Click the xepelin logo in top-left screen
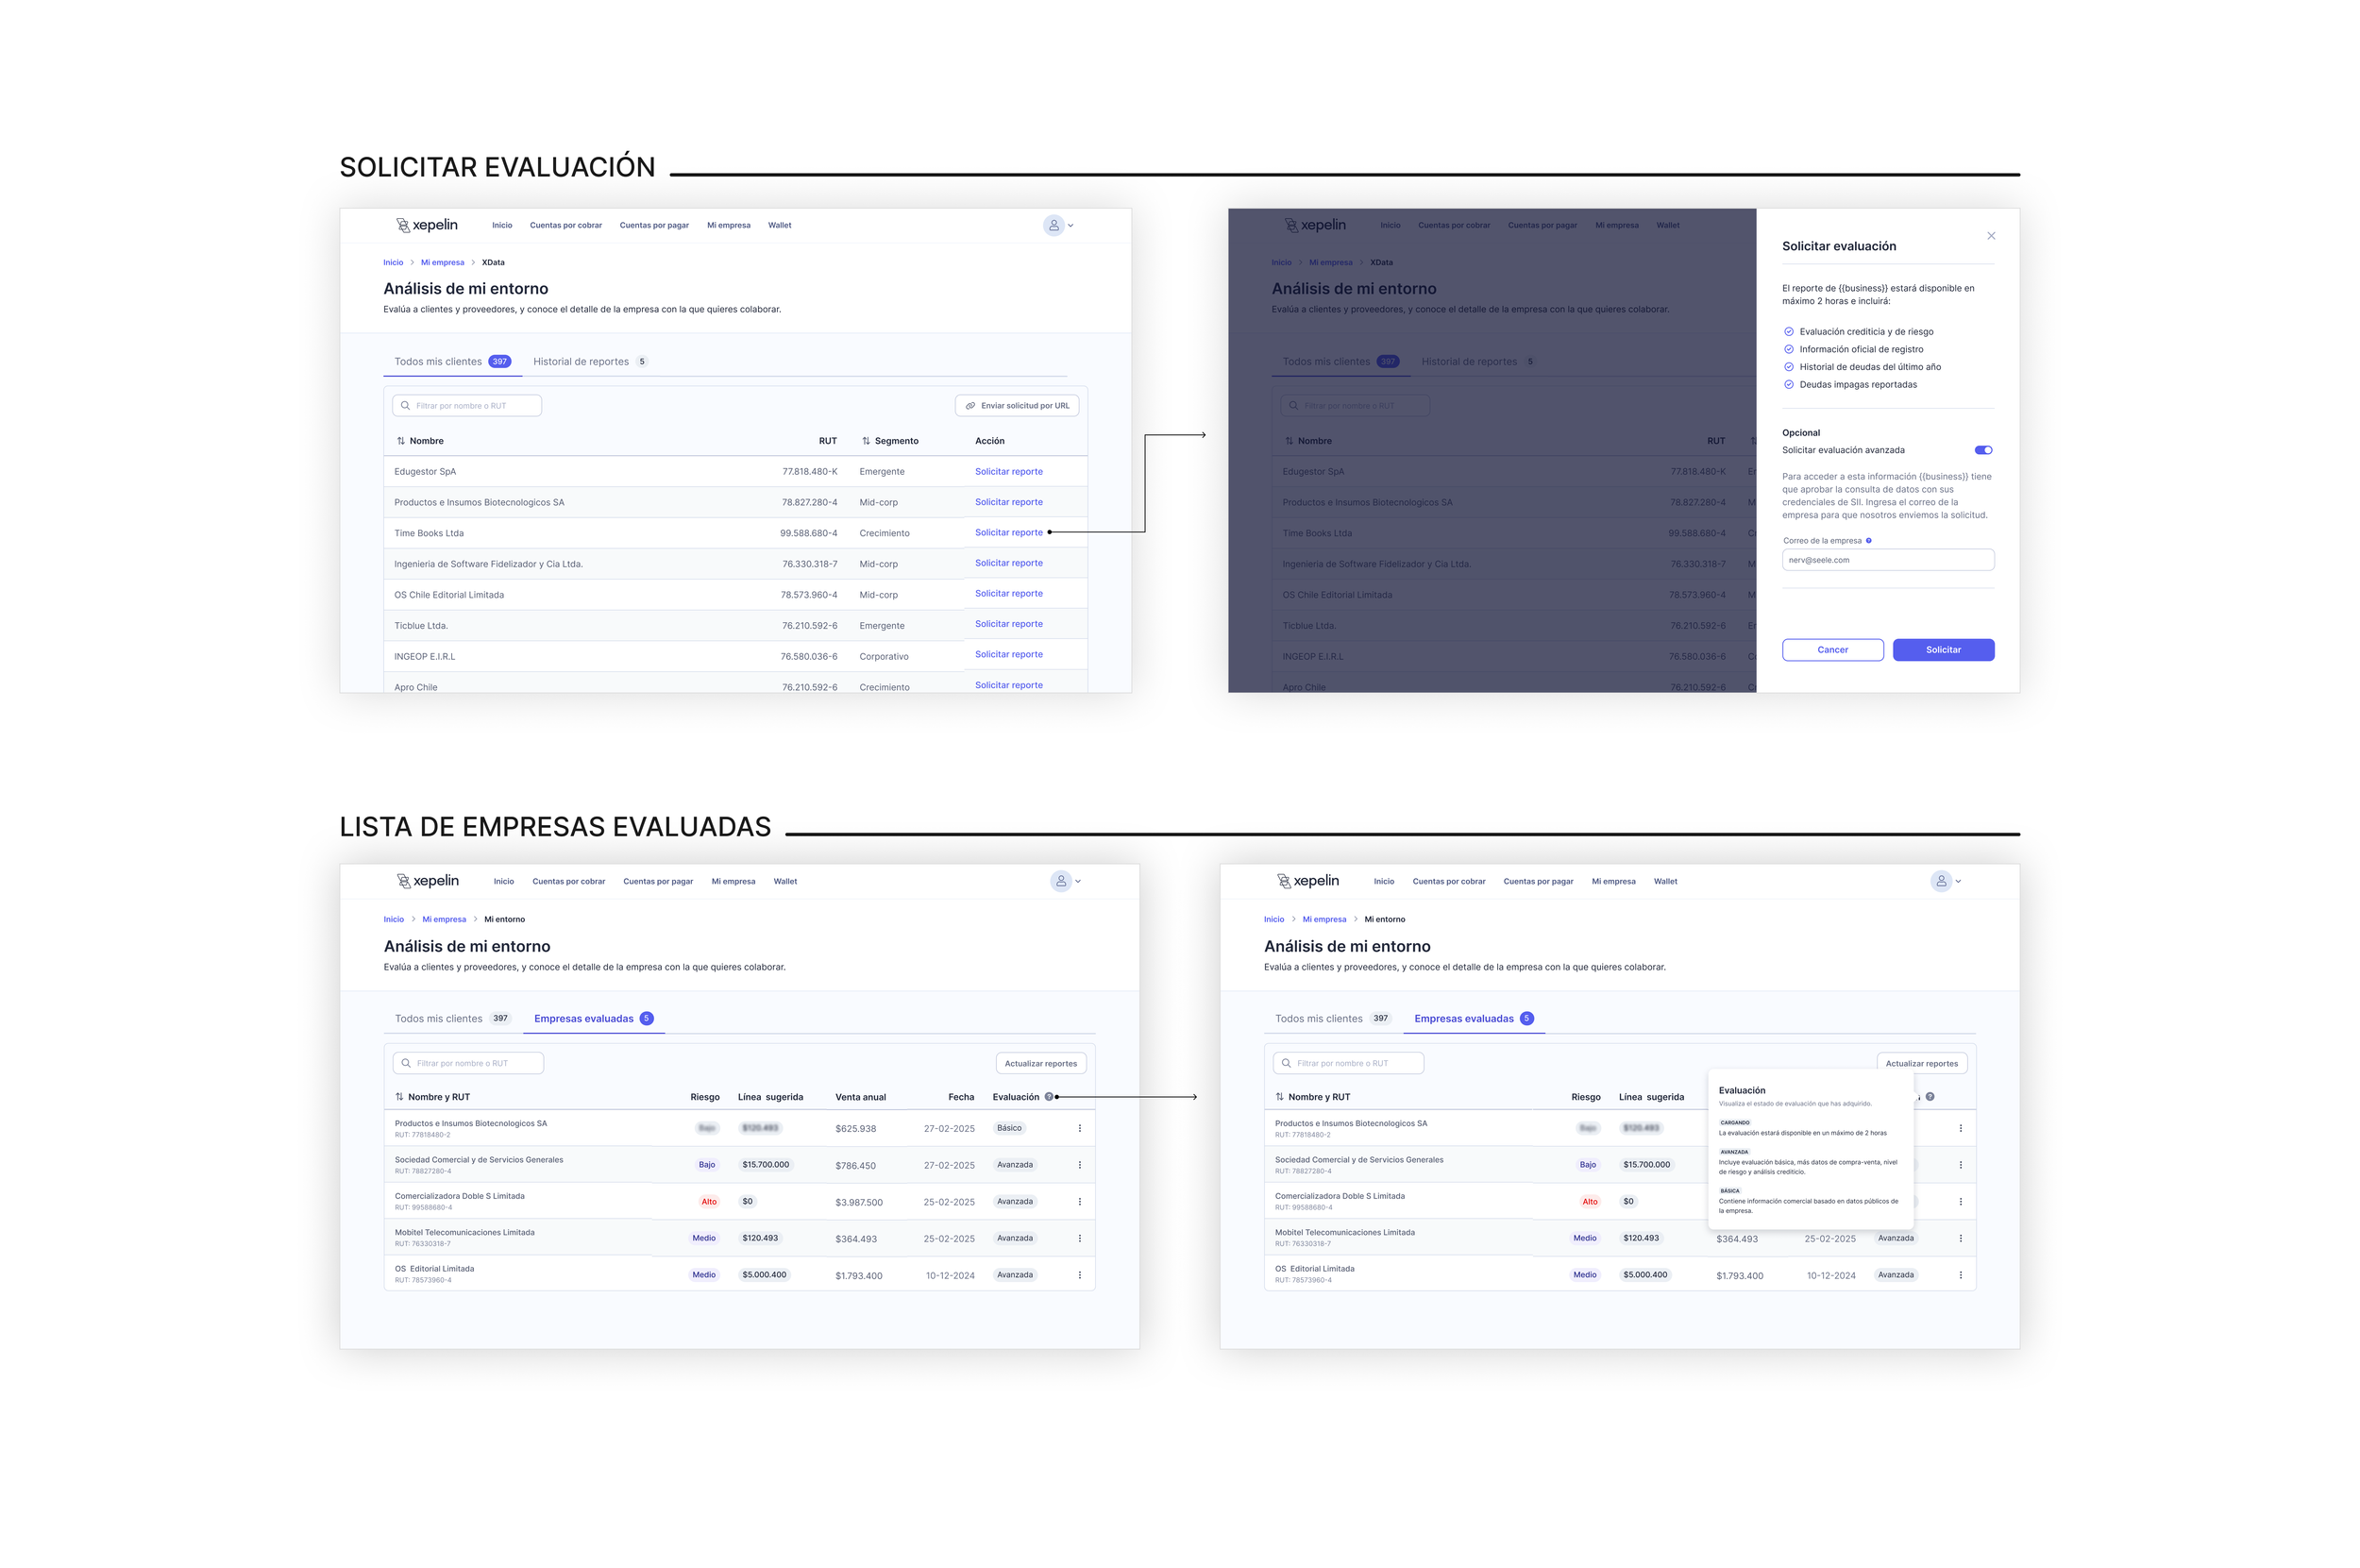2360x1568 pixels. point(427,225)
